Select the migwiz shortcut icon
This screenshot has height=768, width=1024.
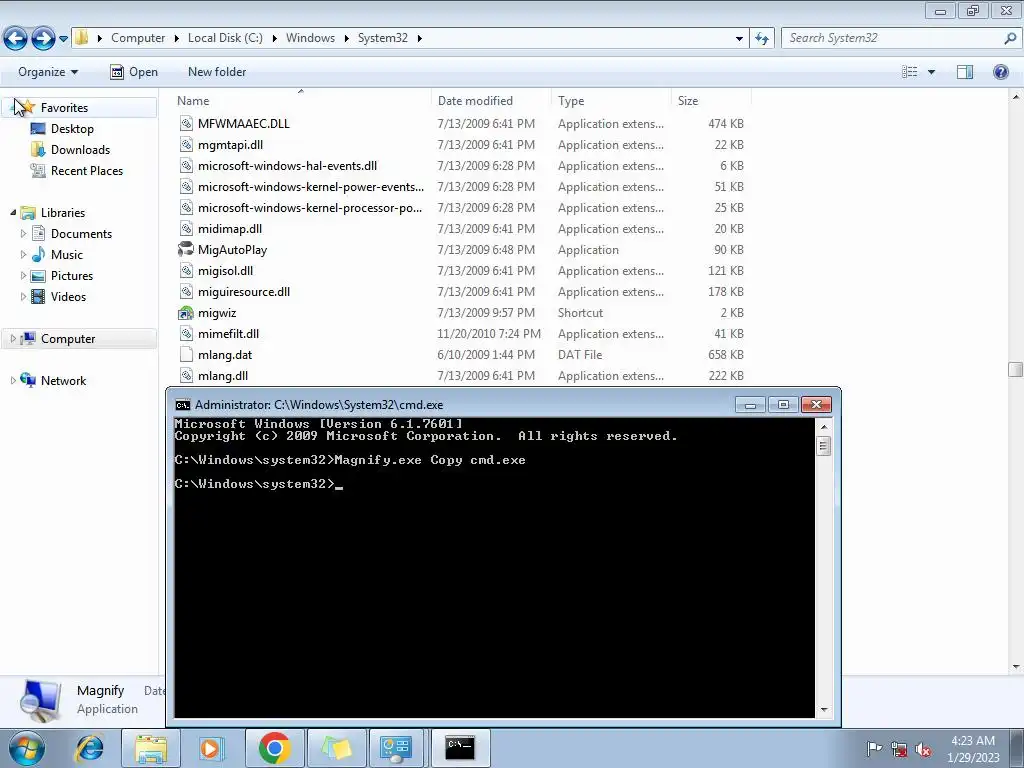[186, 313]
